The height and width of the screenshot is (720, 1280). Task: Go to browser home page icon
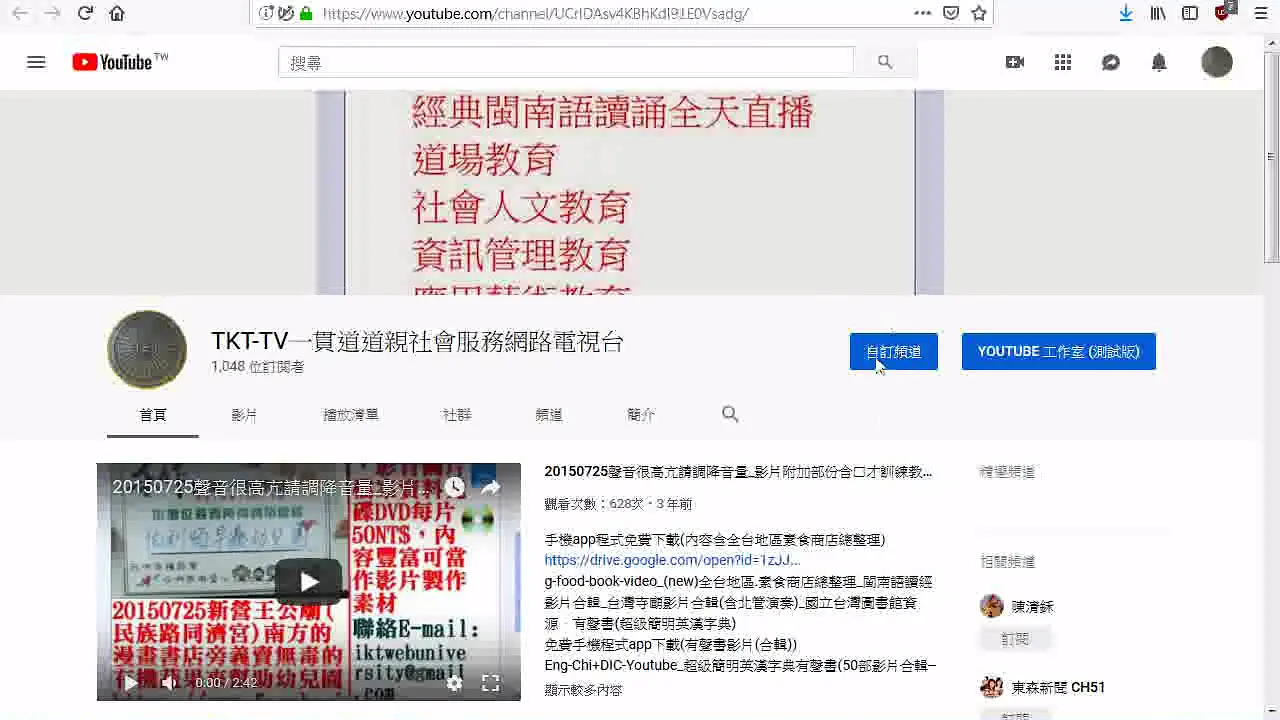tap(117, 13)
